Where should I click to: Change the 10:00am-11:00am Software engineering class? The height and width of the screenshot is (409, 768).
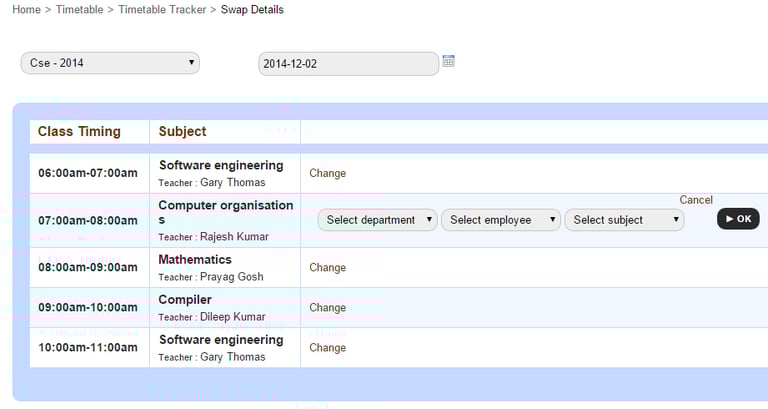(327, 348)
